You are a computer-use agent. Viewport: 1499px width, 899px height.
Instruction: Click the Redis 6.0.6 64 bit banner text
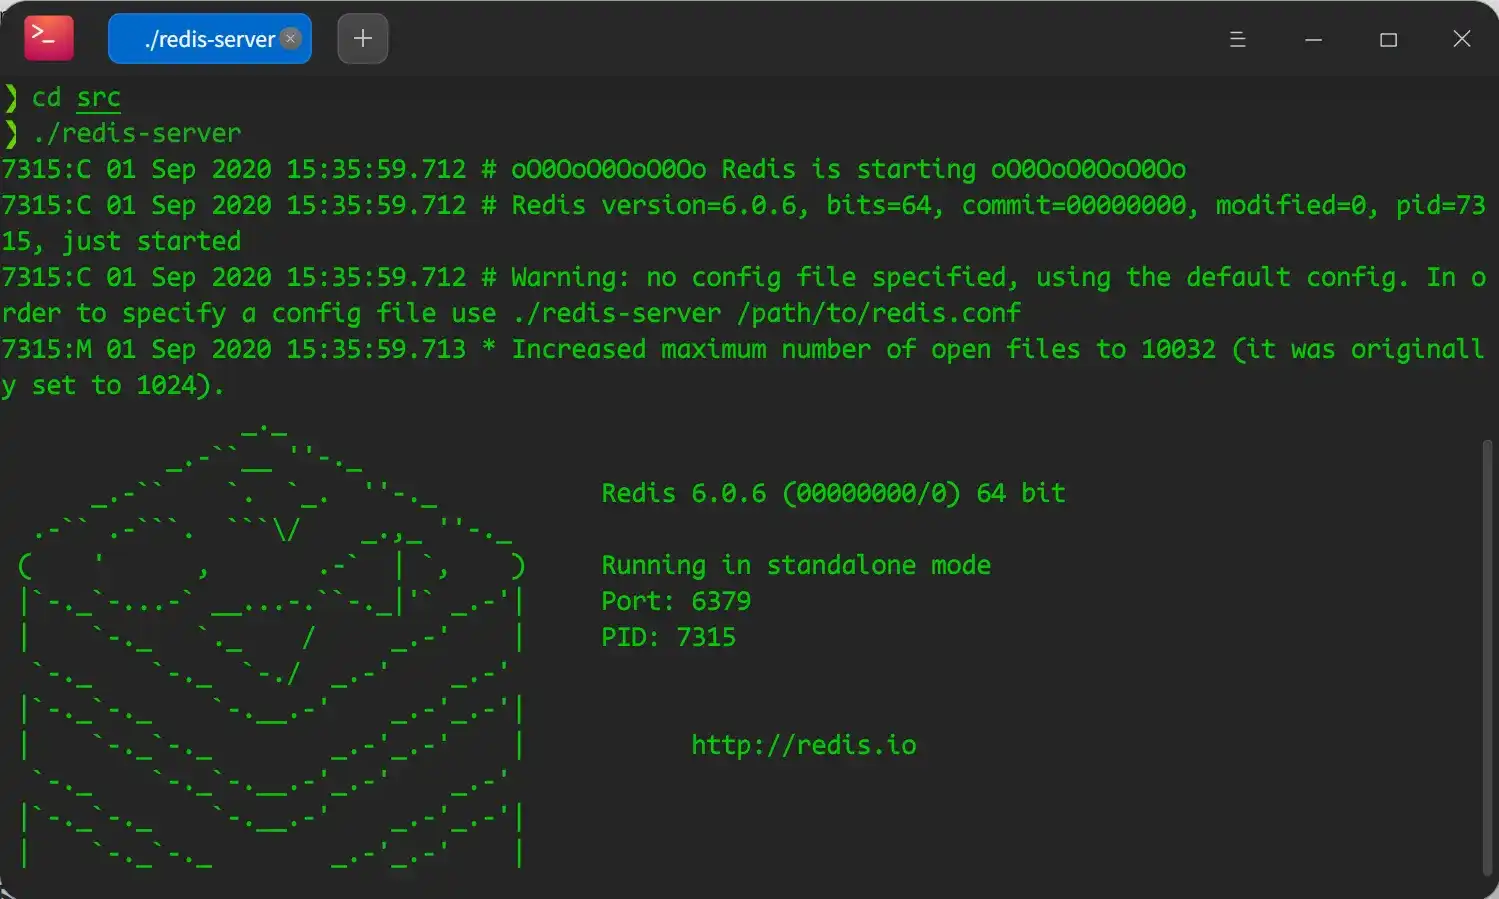832,493
